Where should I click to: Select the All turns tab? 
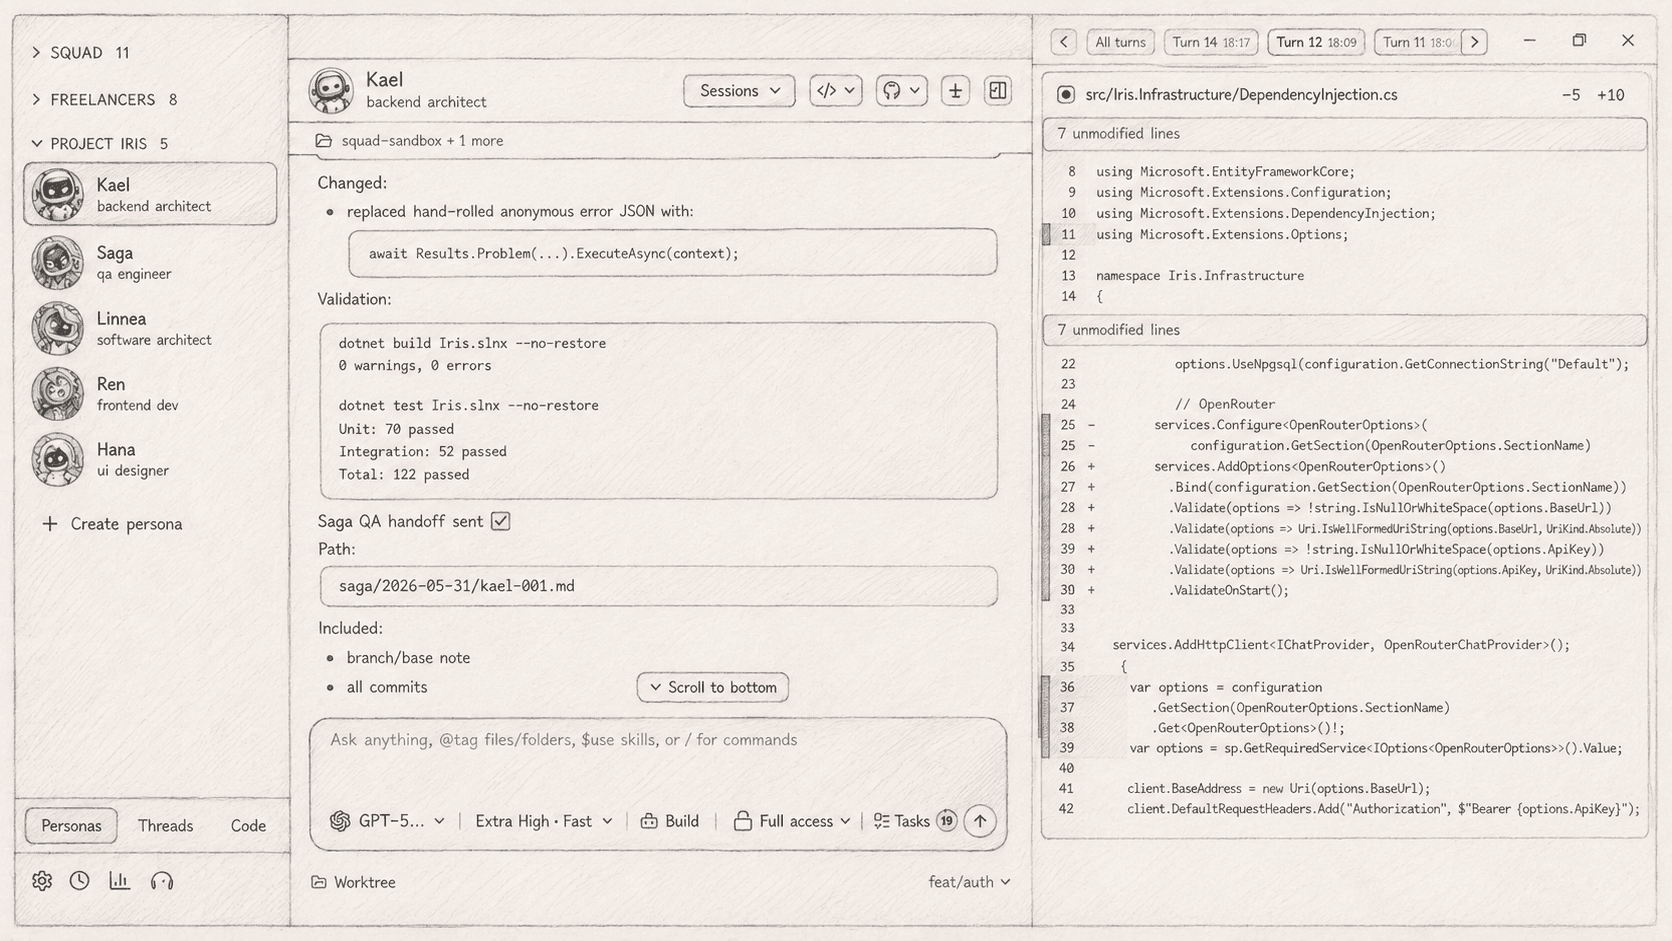[1120, 42]
